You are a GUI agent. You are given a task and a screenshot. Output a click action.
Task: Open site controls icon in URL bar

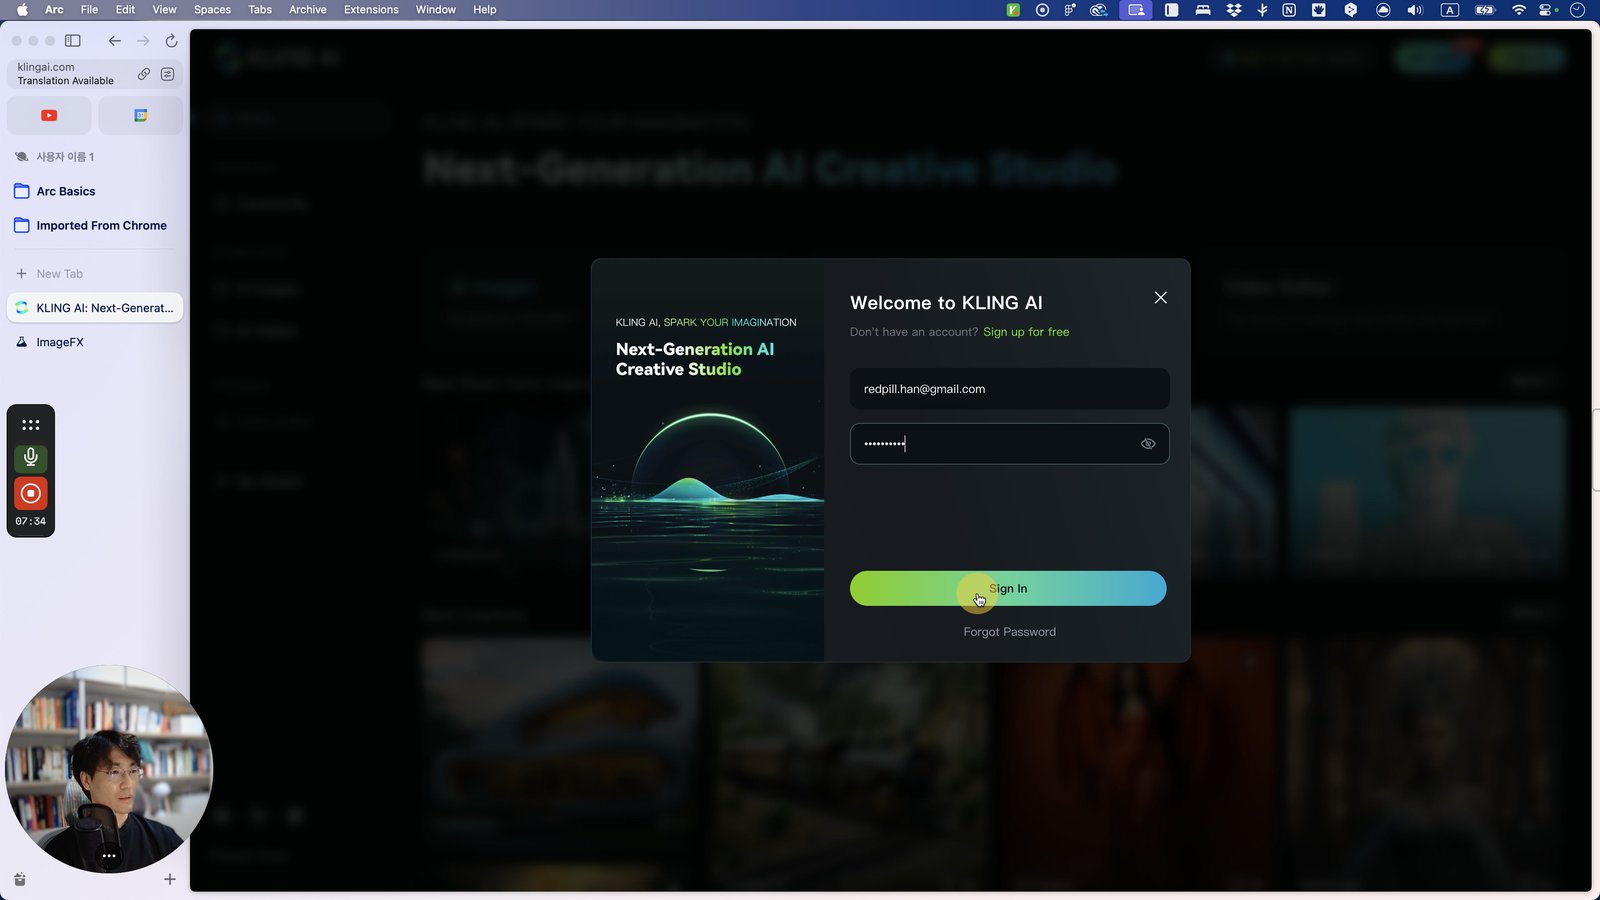coord(167,74)
